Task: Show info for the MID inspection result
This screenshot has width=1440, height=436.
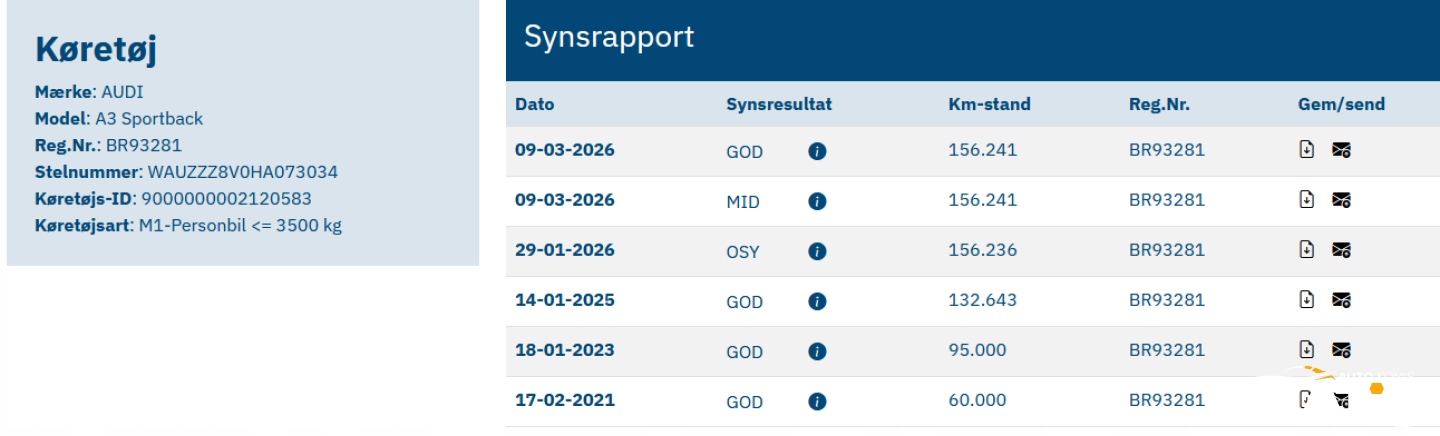Action: point(817,202)
